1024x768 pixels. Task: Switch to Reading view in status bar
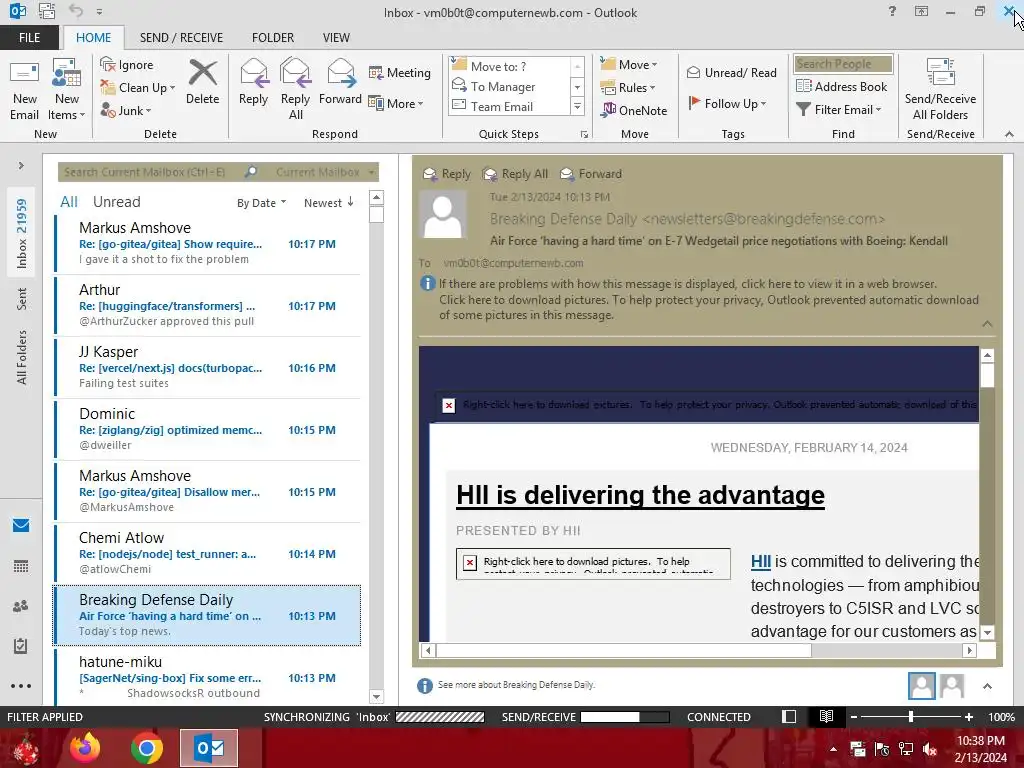click(826, 716)
